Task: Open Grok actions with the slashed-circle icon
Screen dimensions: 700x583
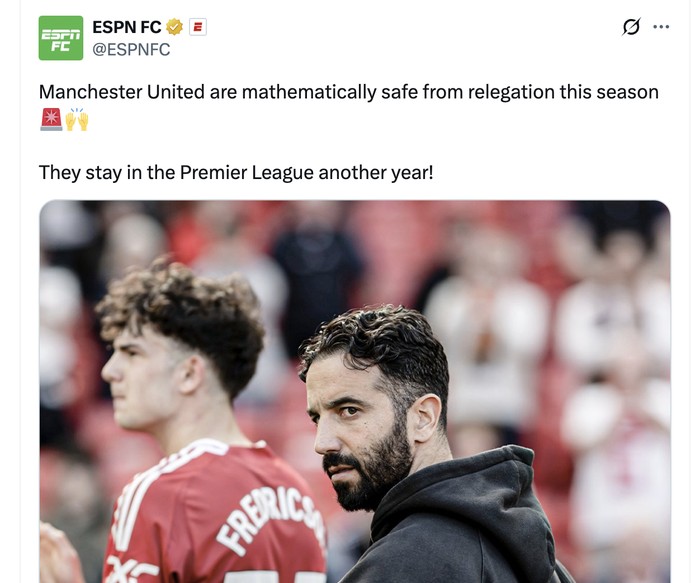Action: 630,27
